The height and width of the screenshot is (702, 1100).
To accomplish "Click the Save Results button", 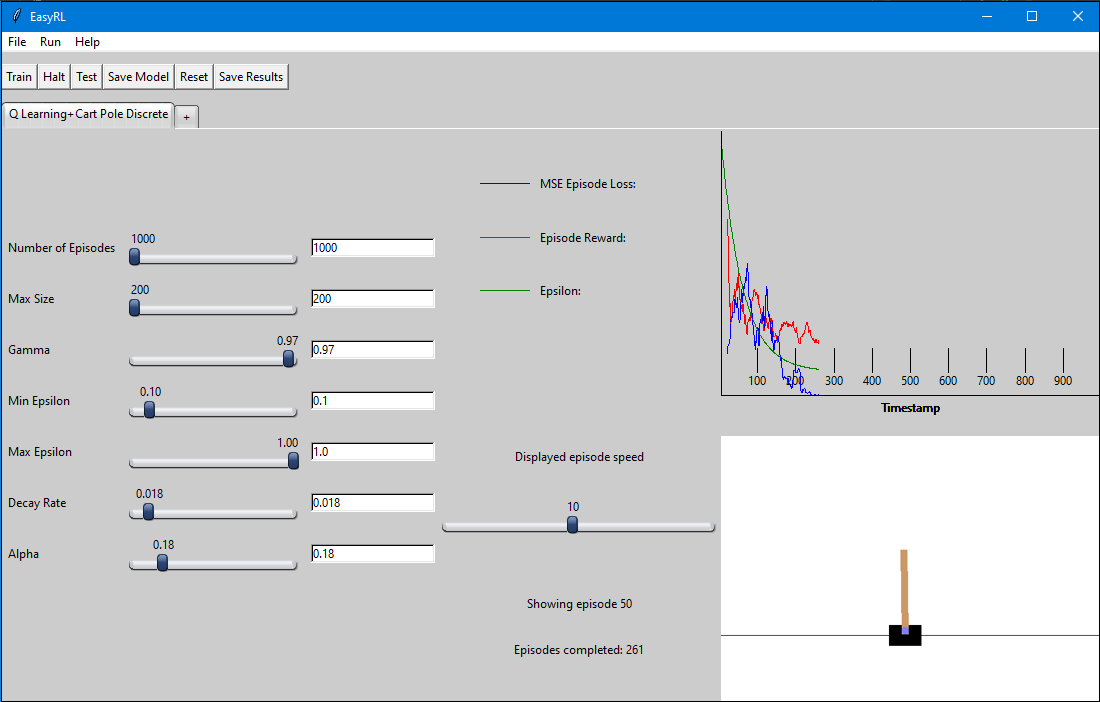I will click(x=250, y=77).
